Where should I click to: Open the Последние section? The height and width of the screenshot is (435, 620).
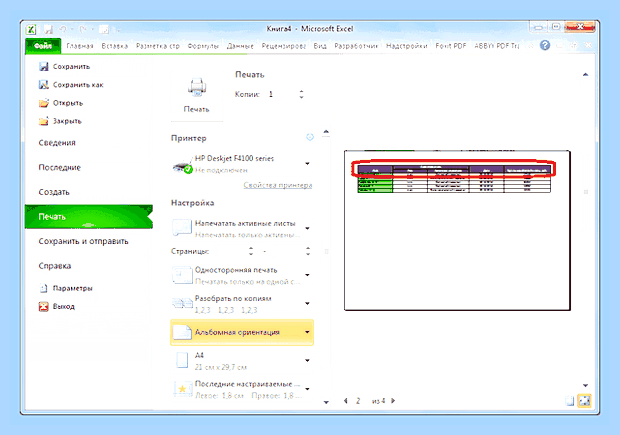tap(59, 167)
